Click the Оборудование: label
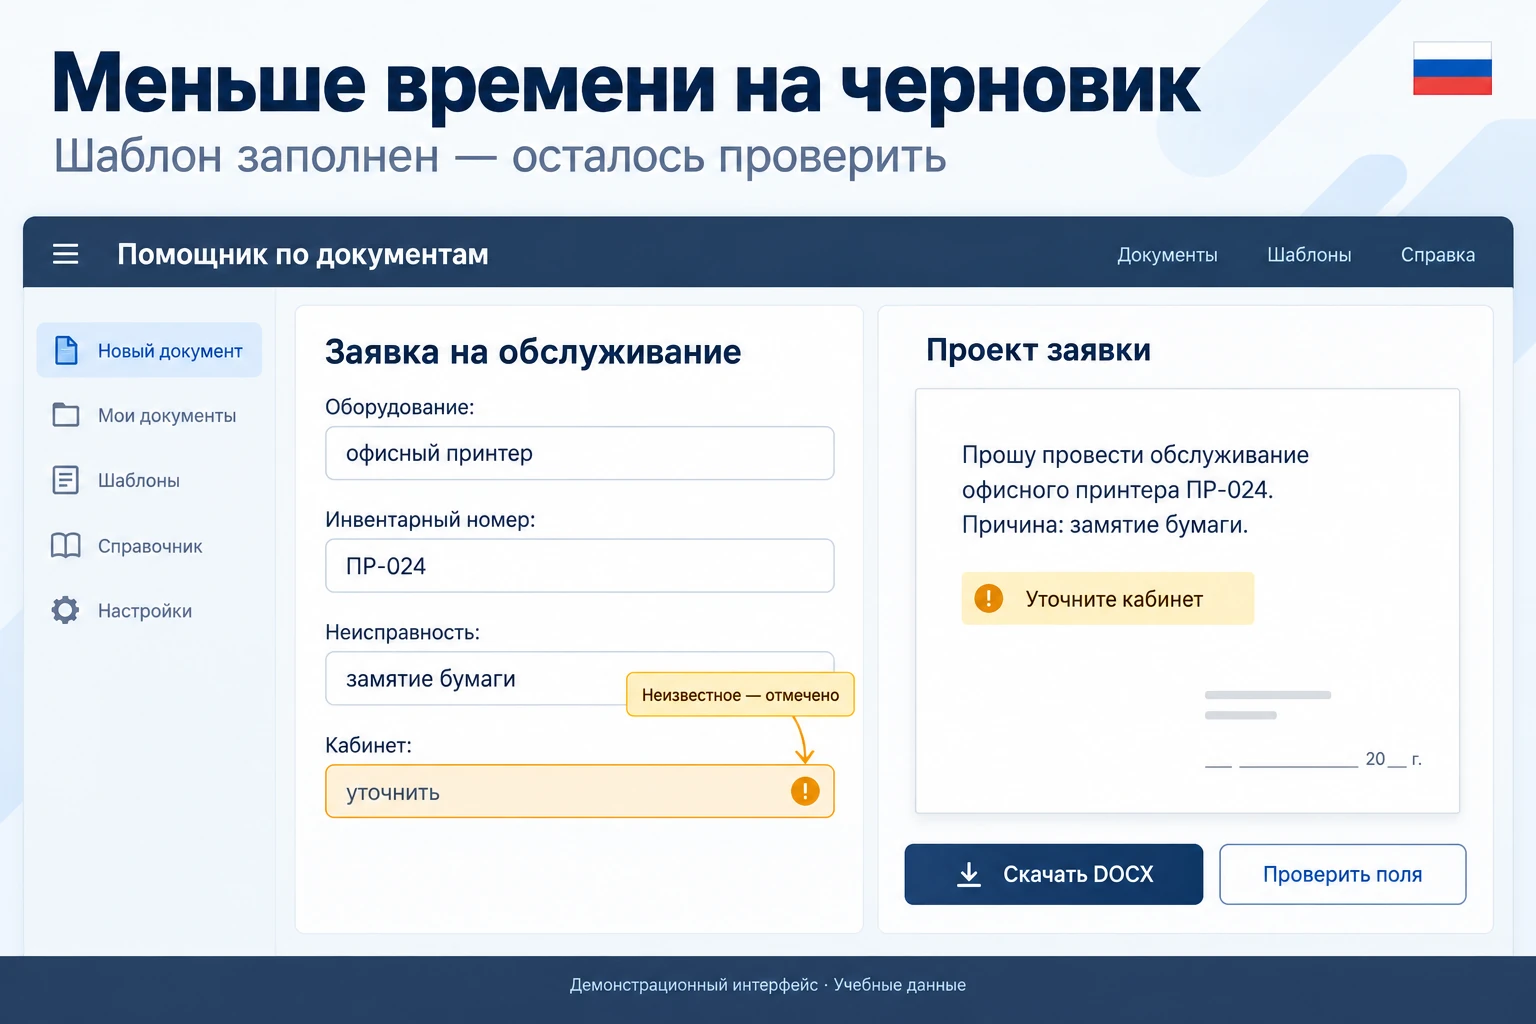Viewport: 1536px width, 1024px height. coord(400,407)
